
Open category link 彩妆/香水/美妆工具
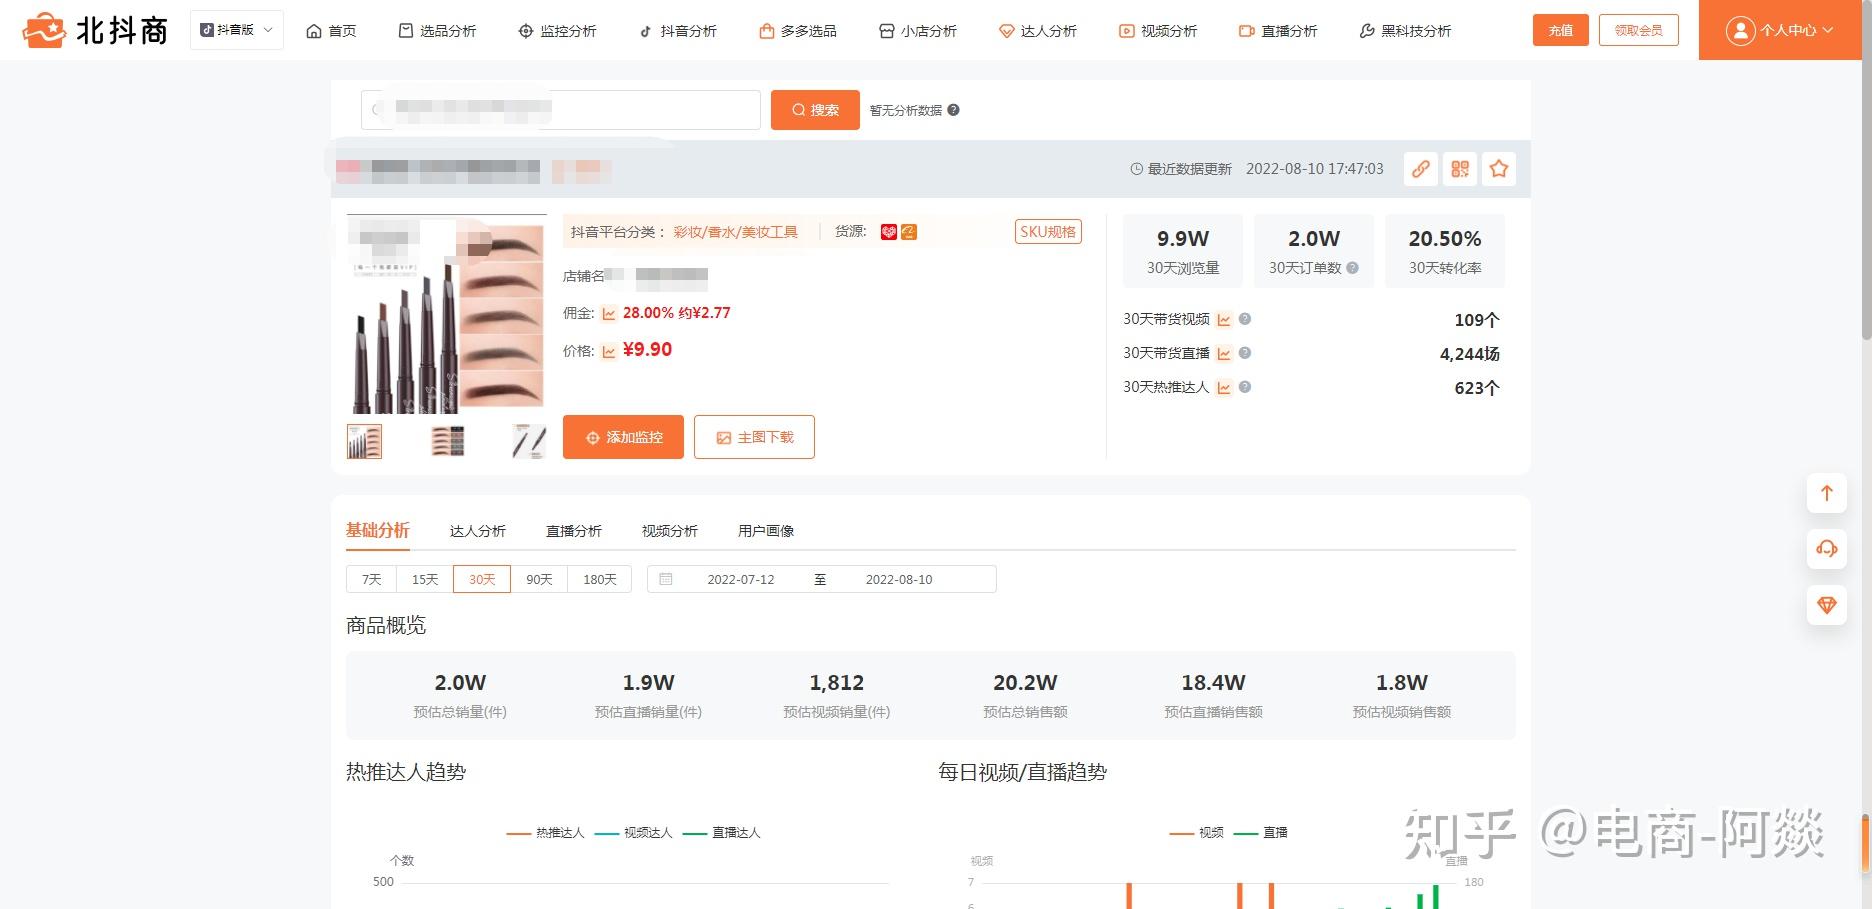735,232
